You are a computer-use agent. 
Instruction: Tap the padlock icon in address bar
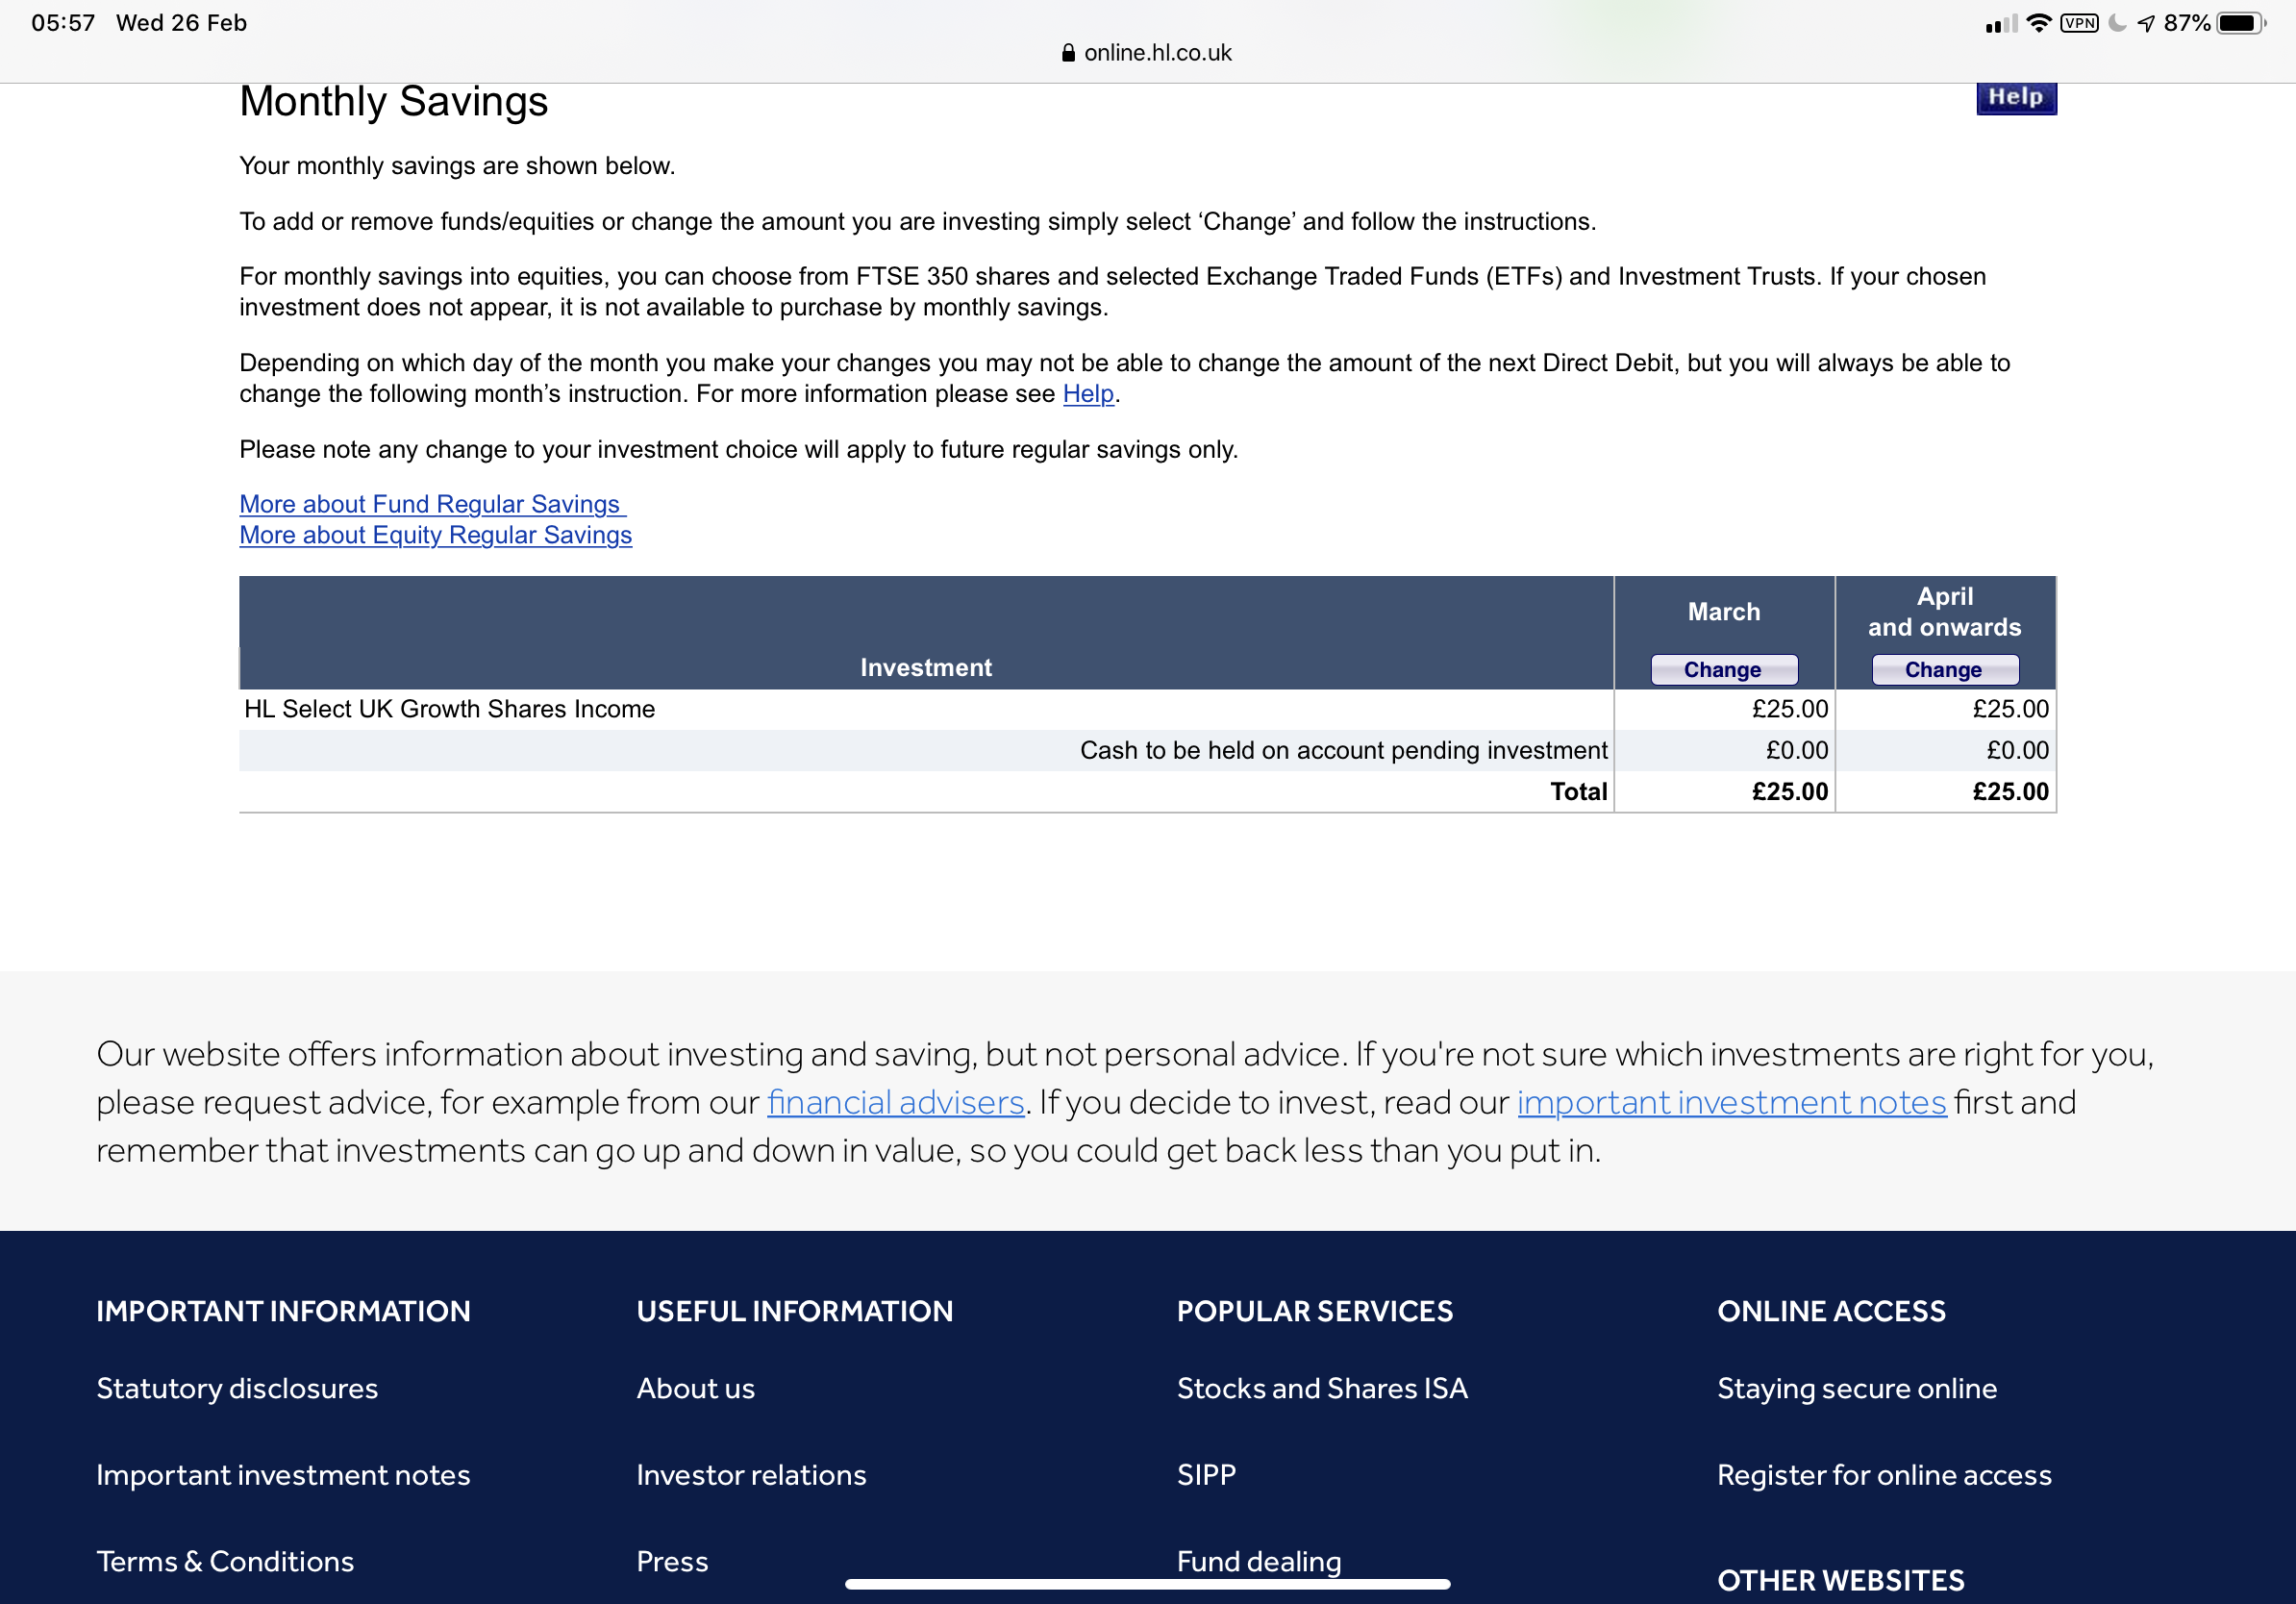pyautogui.click(x=1068, y=53)
